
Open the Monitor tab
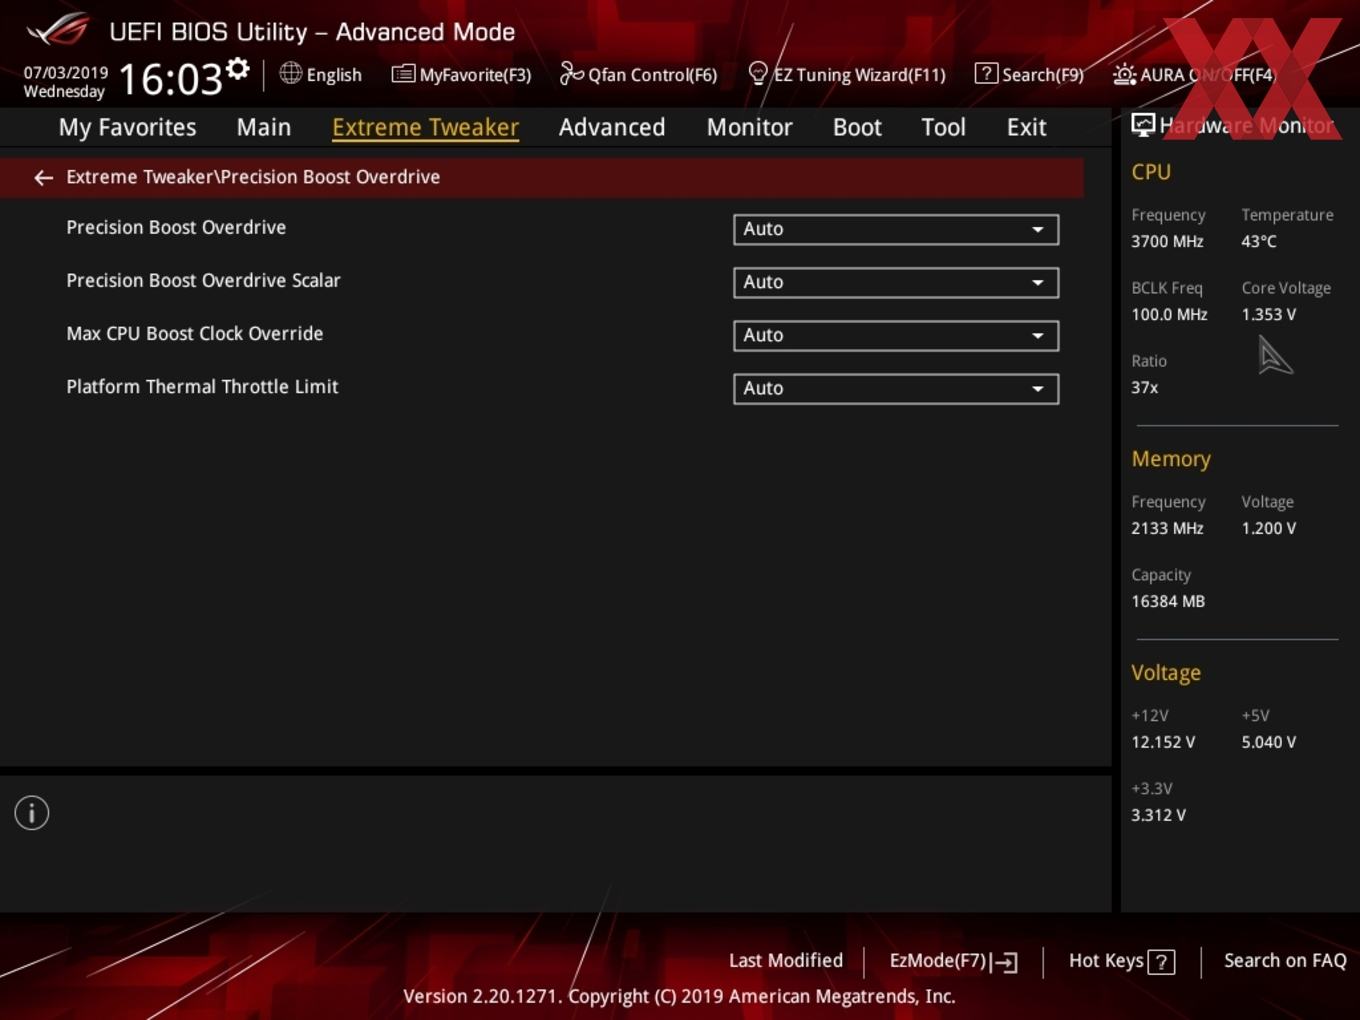point(750,127)
